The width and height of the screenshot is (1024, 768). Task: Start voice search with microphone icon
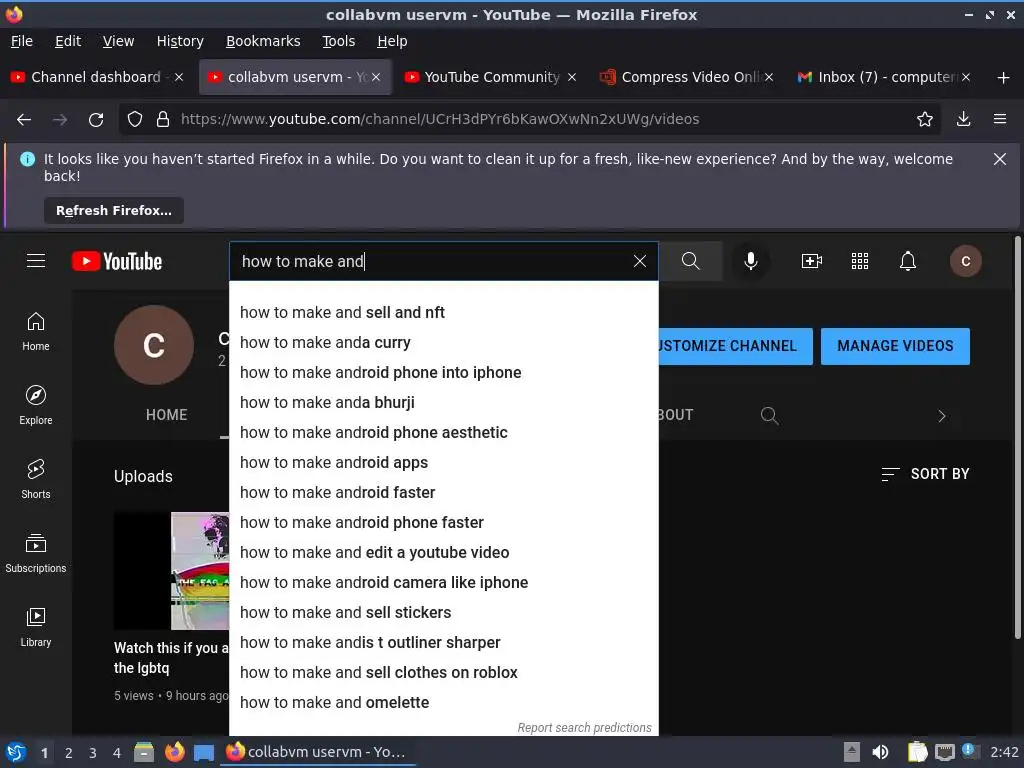[751, 261]
